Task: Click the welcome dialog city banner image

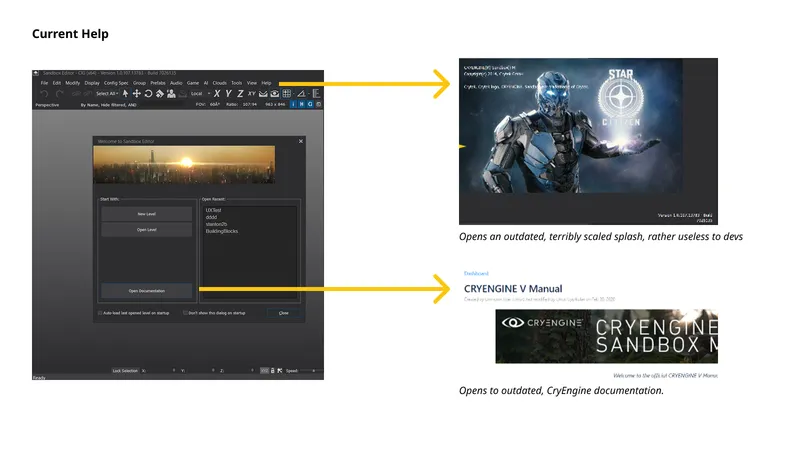Action: [x=184, y=164]
